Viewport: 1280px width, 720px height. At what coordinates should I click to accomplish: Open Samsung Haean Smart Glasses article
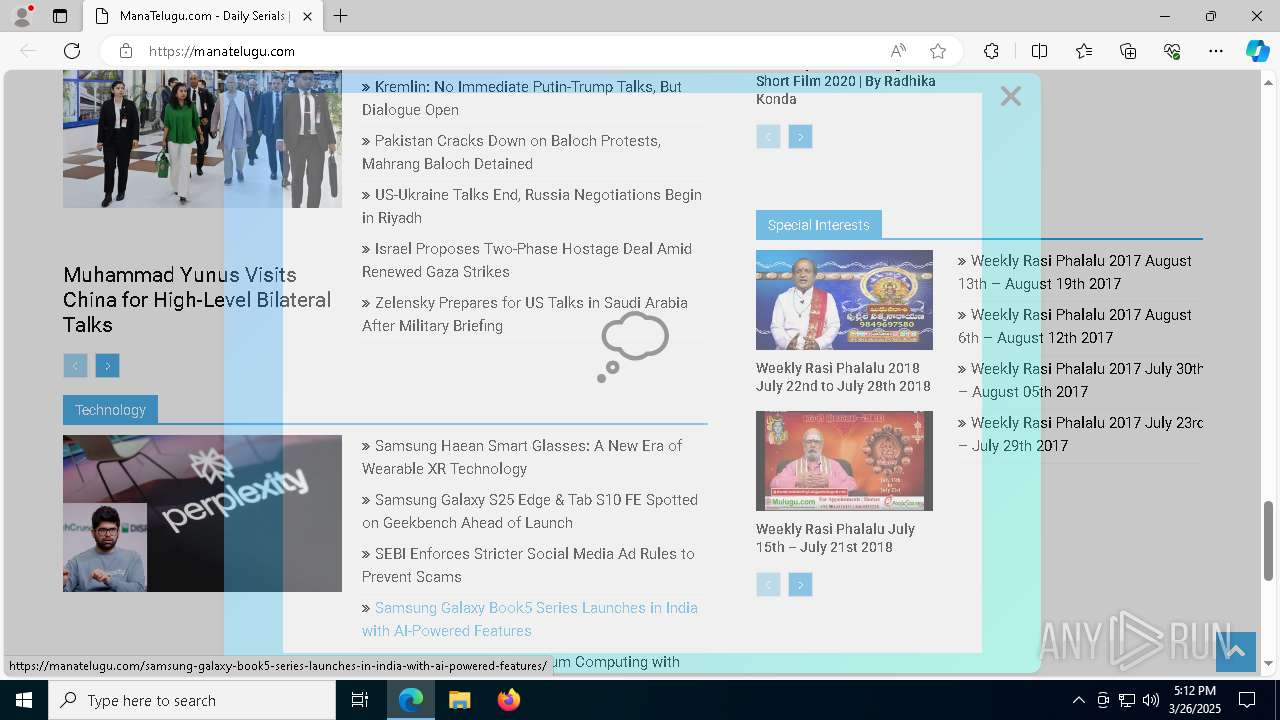pyautogui.click(x=522, y=457)
